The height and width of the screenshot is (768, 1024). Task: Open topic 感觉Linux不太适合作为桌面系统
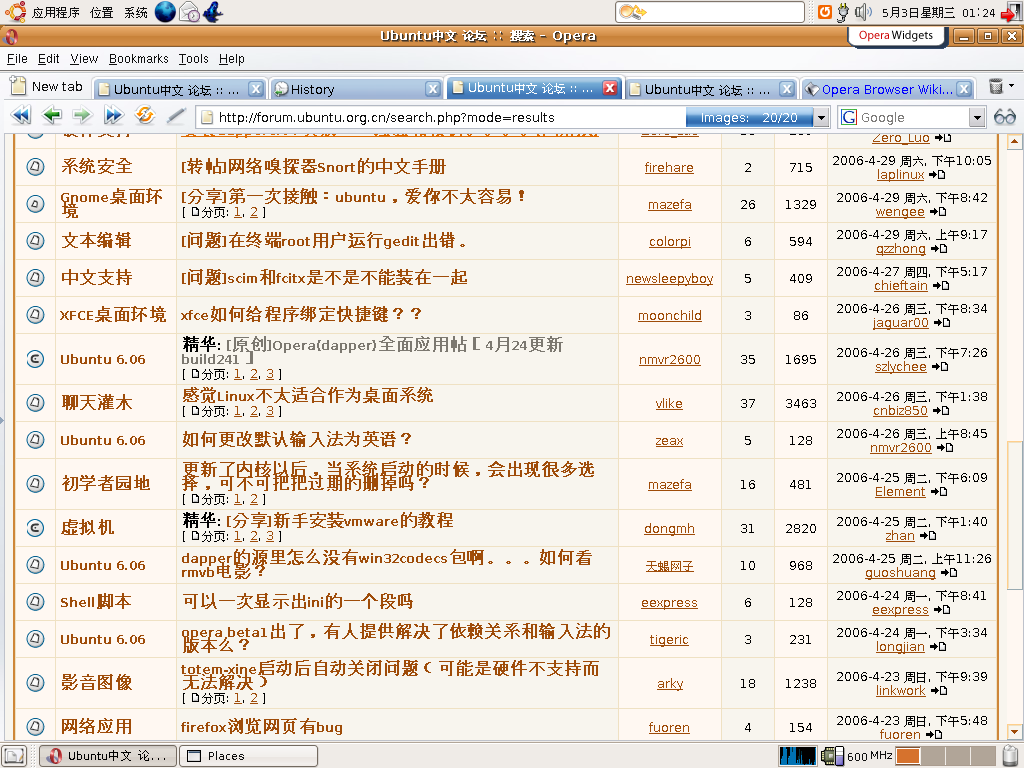pyautogui.click(x=308, y=395)
